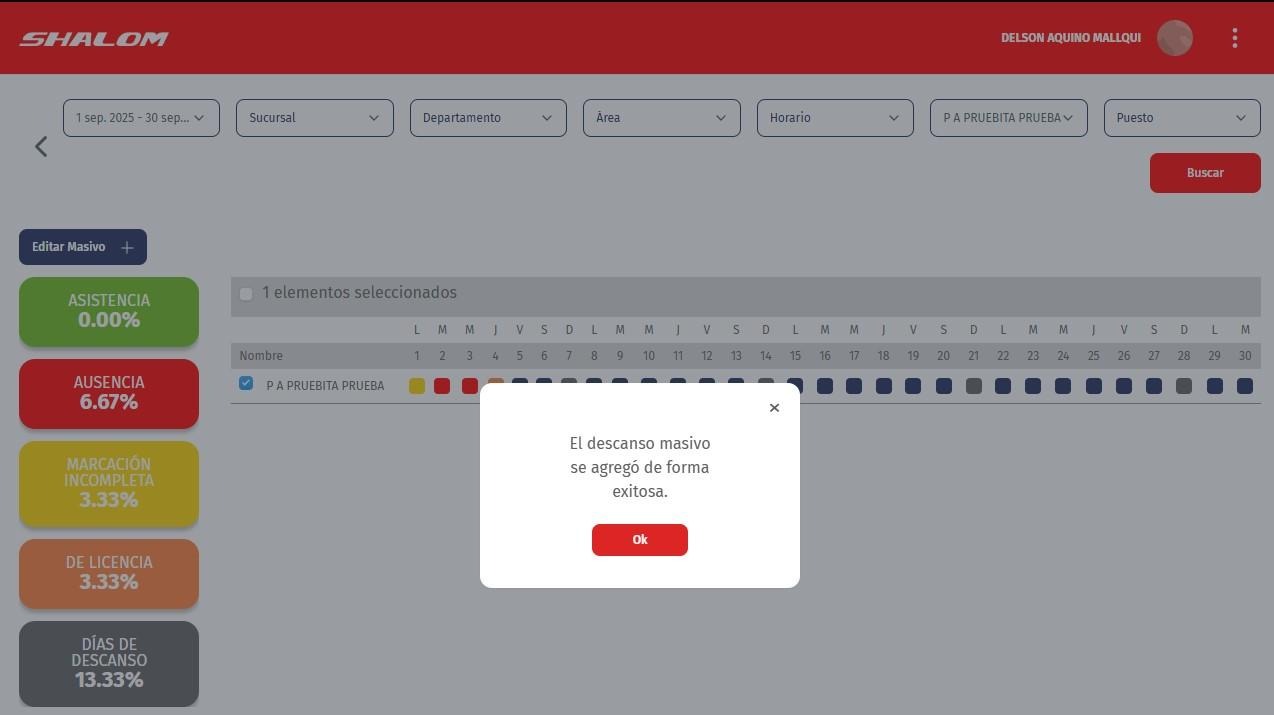Expand the Horario filter dropdown
The image size is (1274, 715).
pyautogui.click(x=834, y=118)
